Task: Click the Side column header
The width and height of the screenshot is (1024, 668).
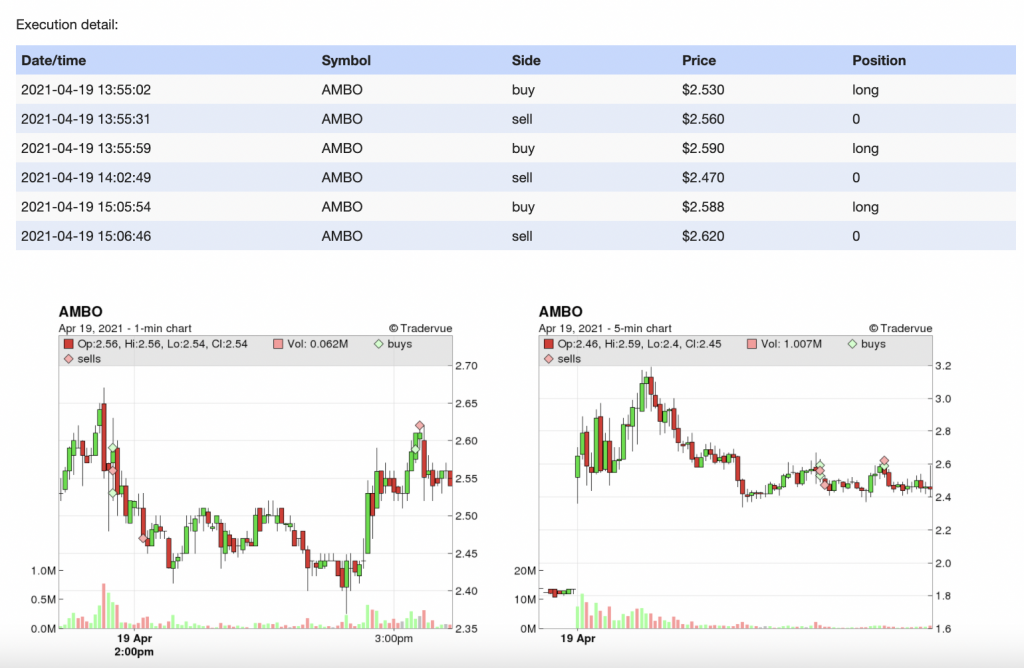Action: pos(525,60)
